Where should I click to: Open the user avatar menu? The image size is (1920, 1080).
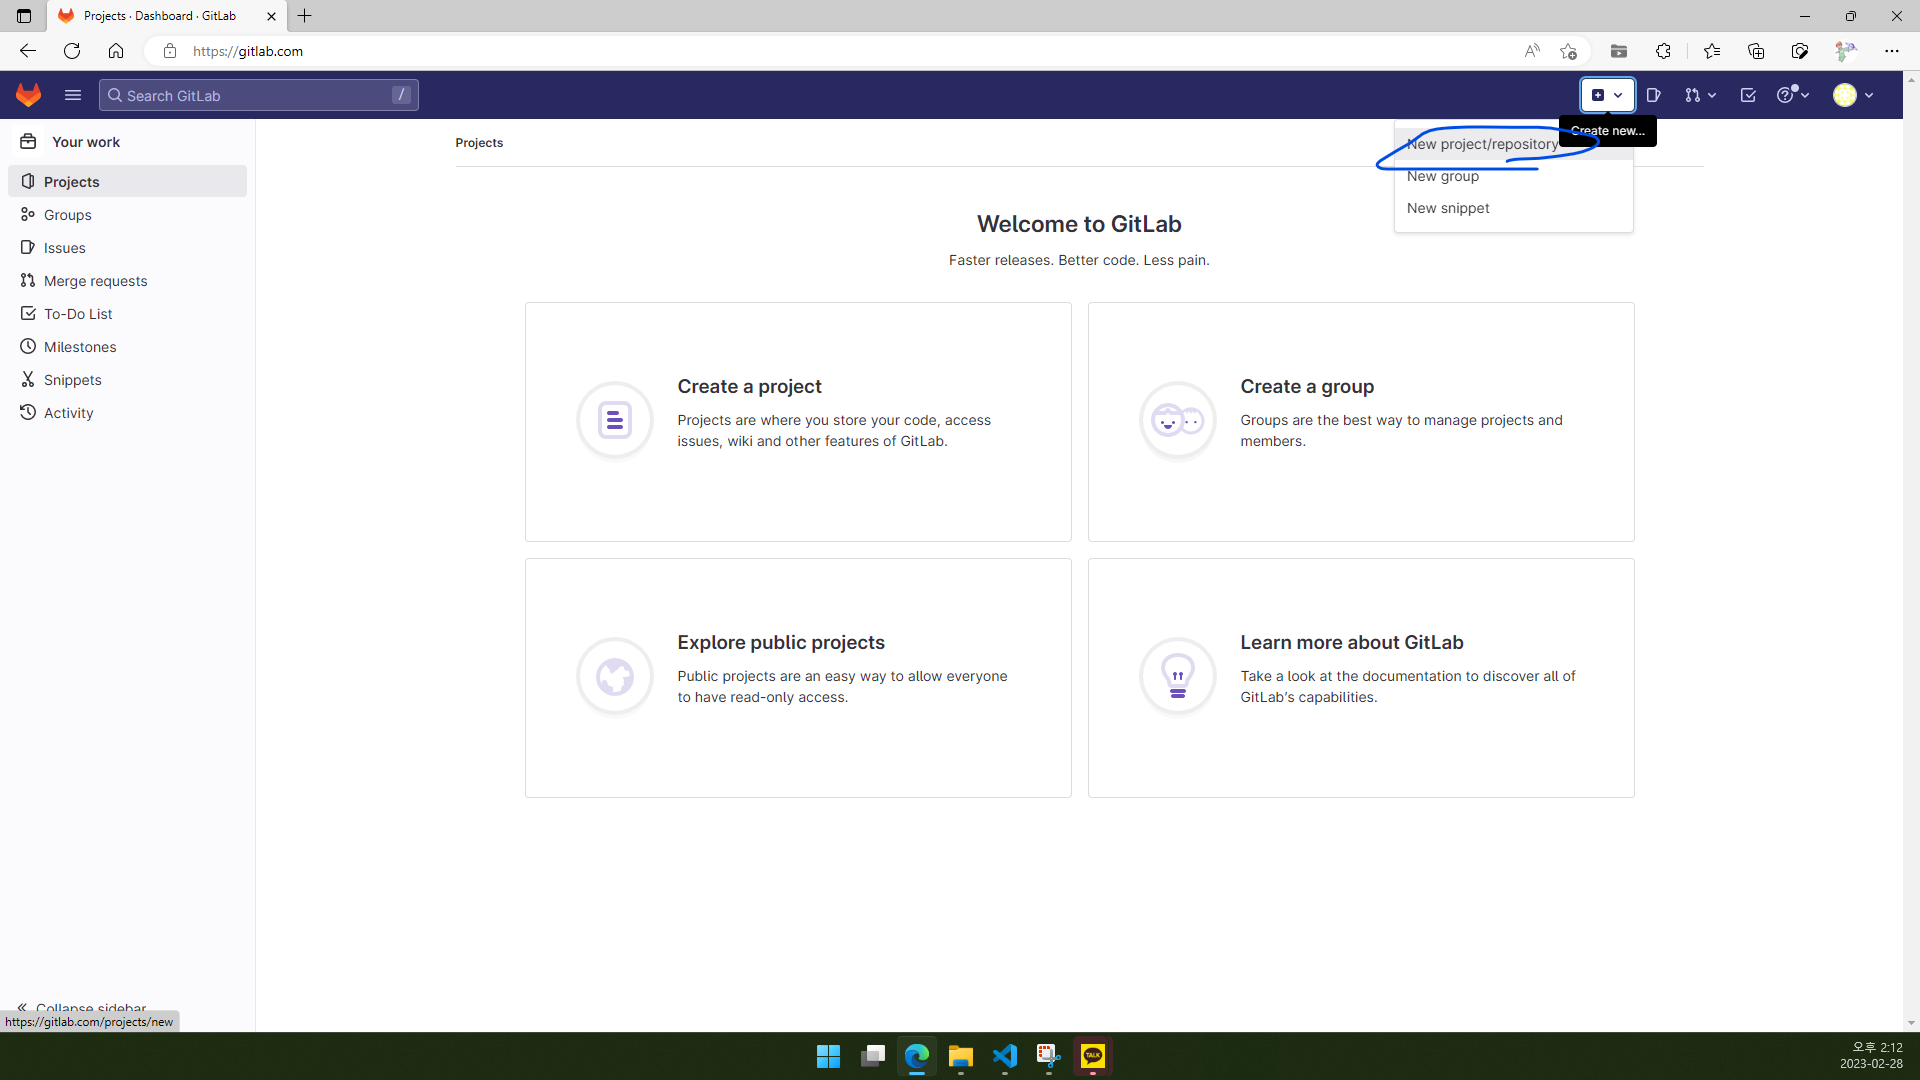tap(1853, 95)
